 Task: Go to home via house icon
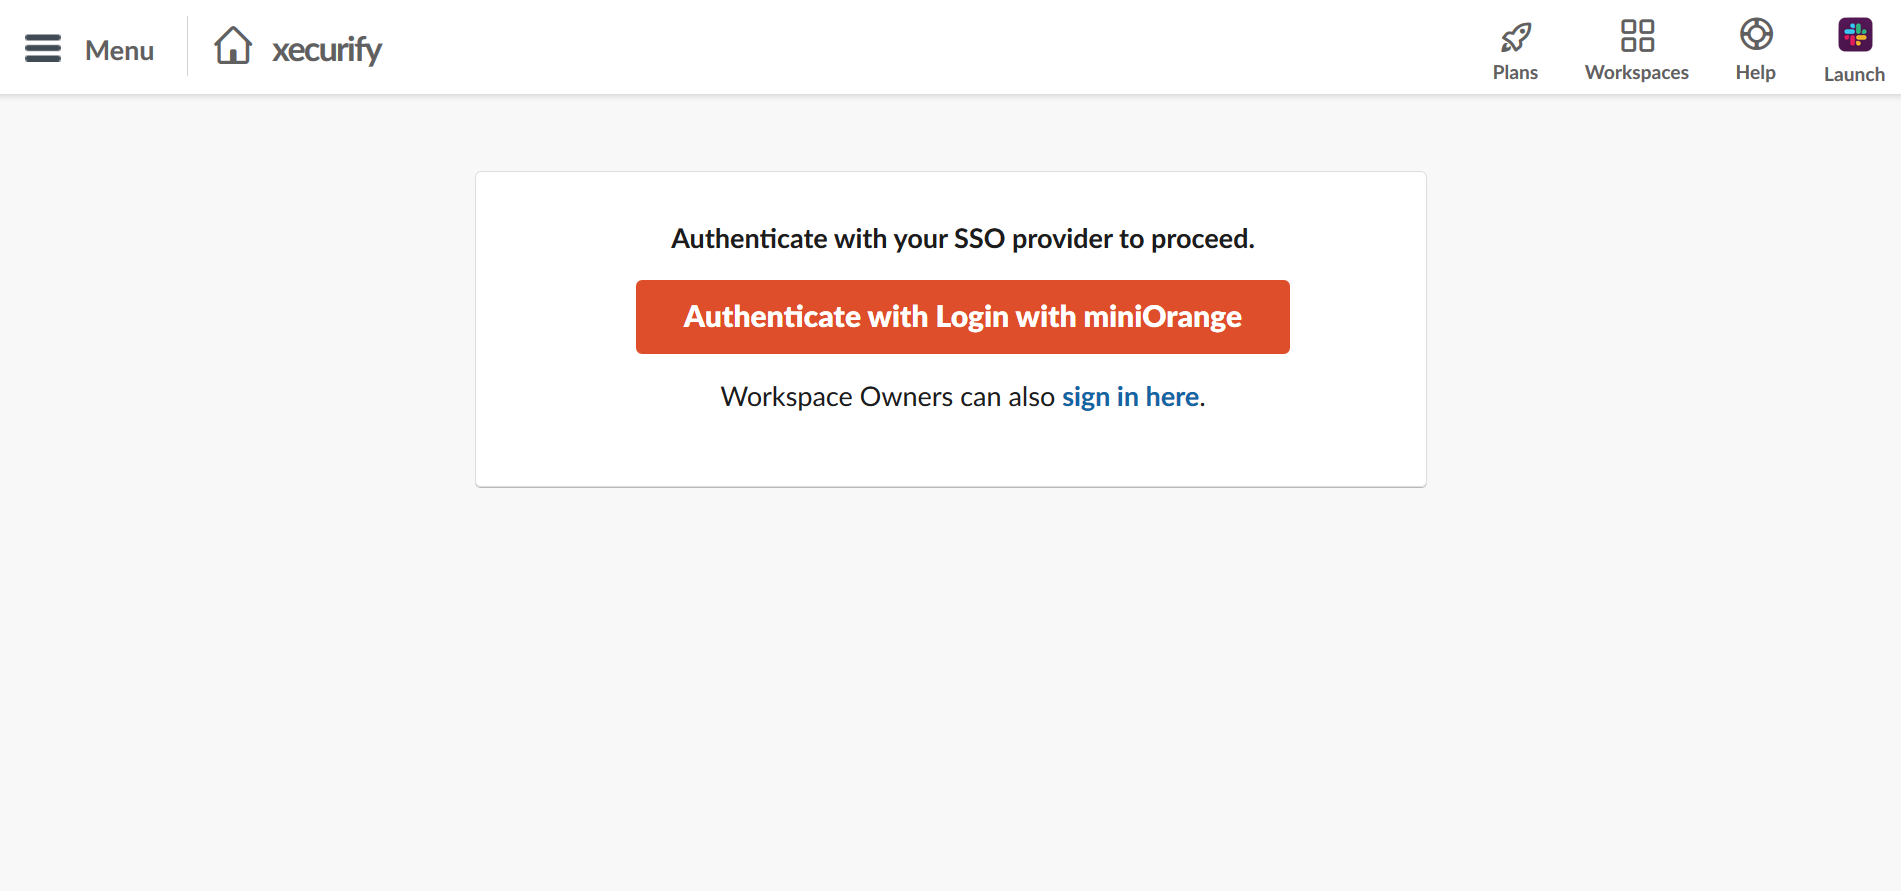233,45
